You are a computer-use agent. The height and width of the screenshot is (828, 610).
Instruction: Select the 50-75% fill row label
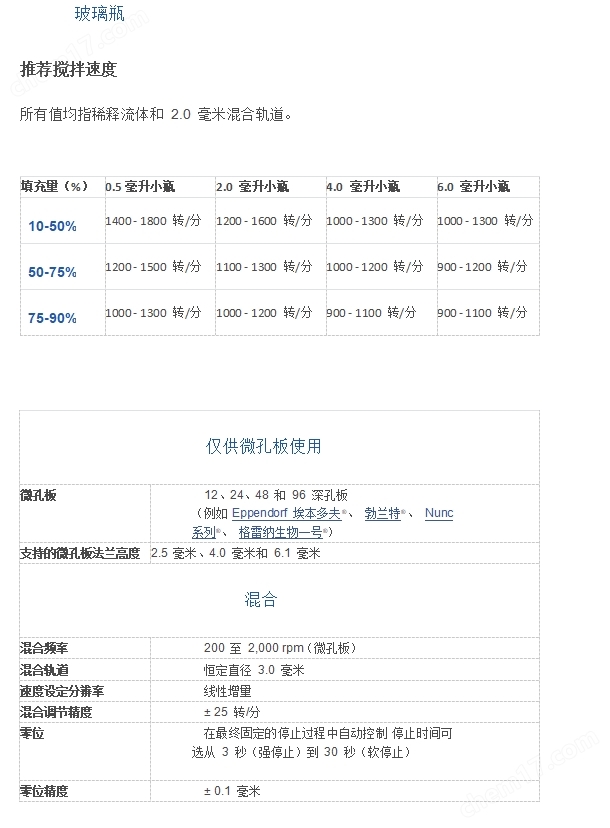(52, 272)
